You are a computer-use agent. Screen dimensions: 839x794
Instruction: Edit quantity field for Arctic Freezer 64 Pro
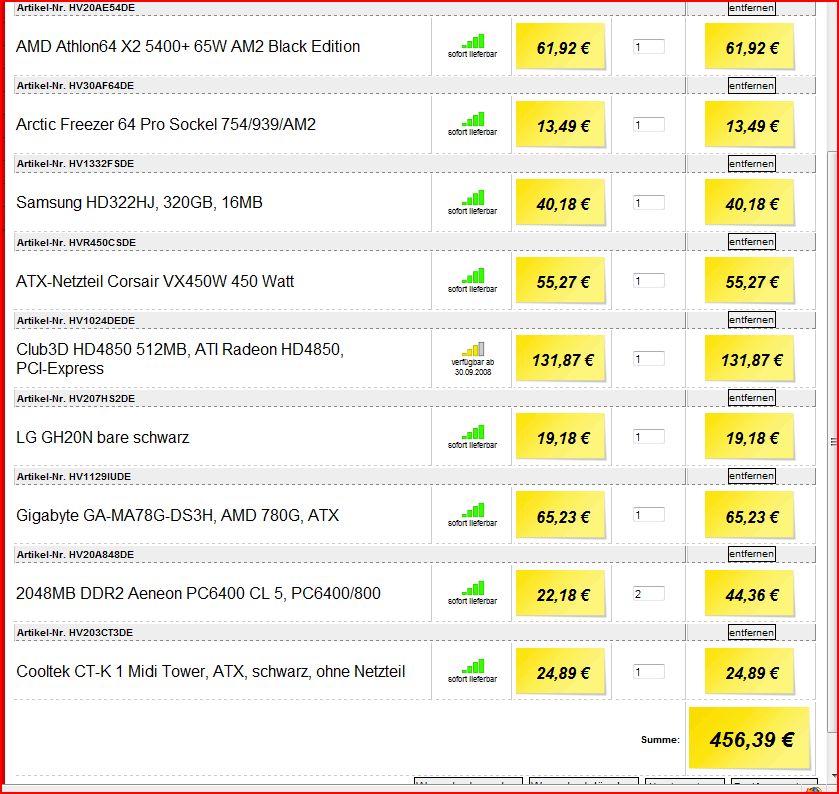pyautogui.click(x=649, y=125)
